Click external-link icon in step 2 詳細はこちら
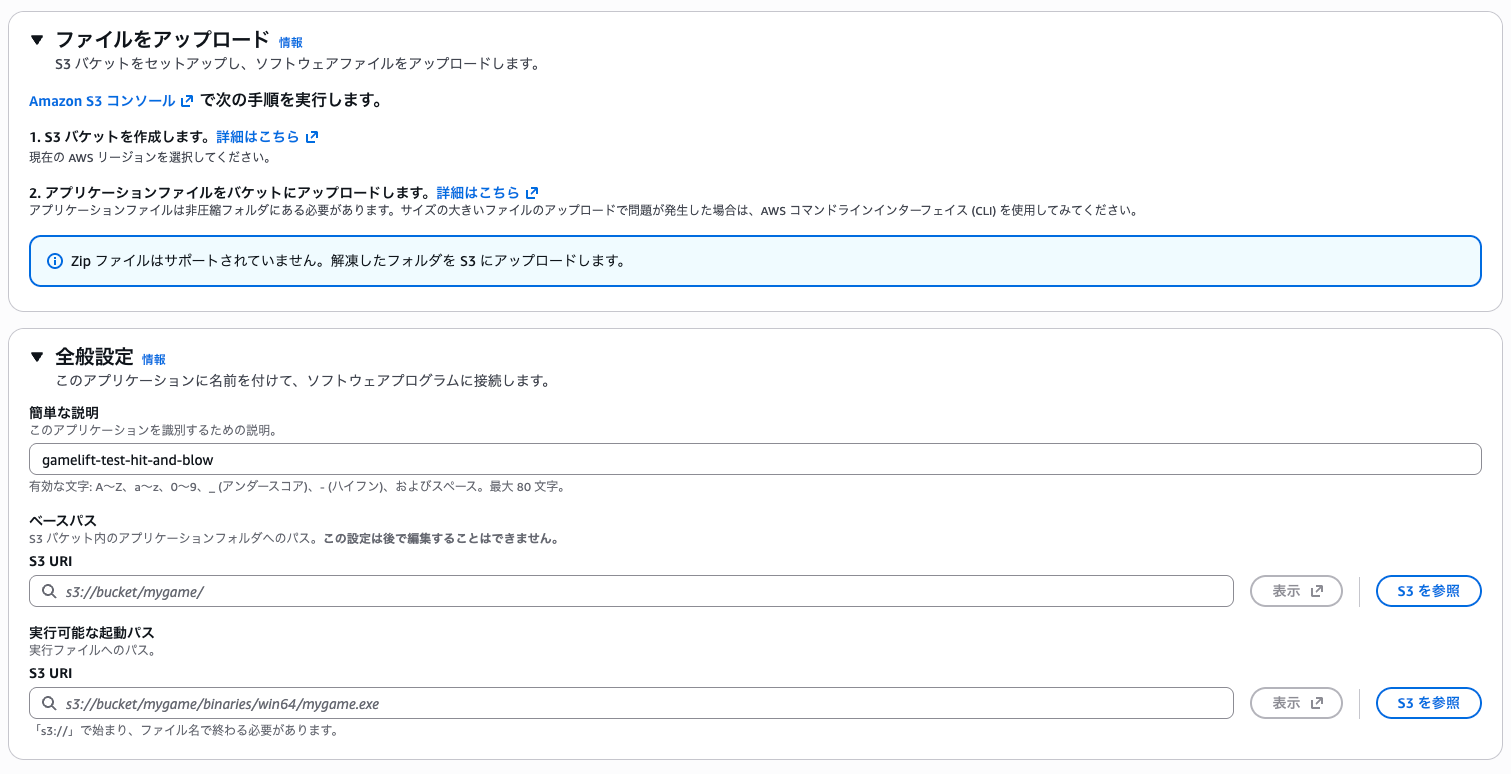The image size is (1511, 774). pyautogui.click(x=532, y=192)
